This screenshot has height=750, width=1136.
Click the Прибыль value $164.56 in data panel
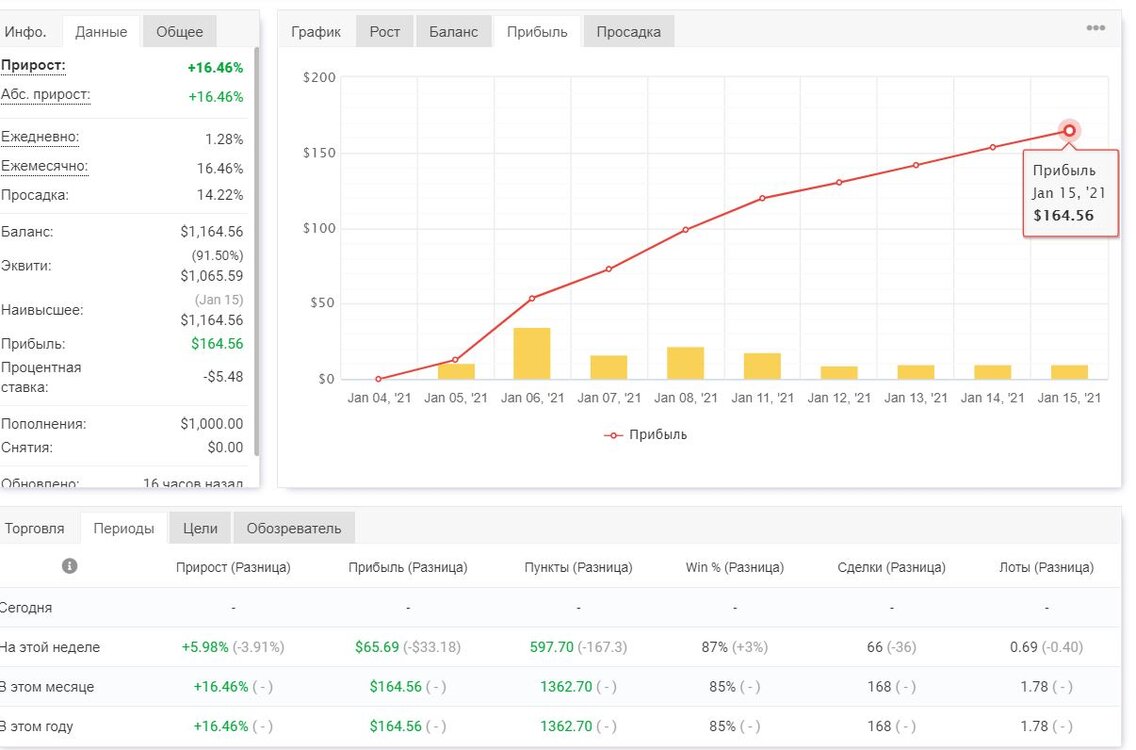tap(217, 343)
